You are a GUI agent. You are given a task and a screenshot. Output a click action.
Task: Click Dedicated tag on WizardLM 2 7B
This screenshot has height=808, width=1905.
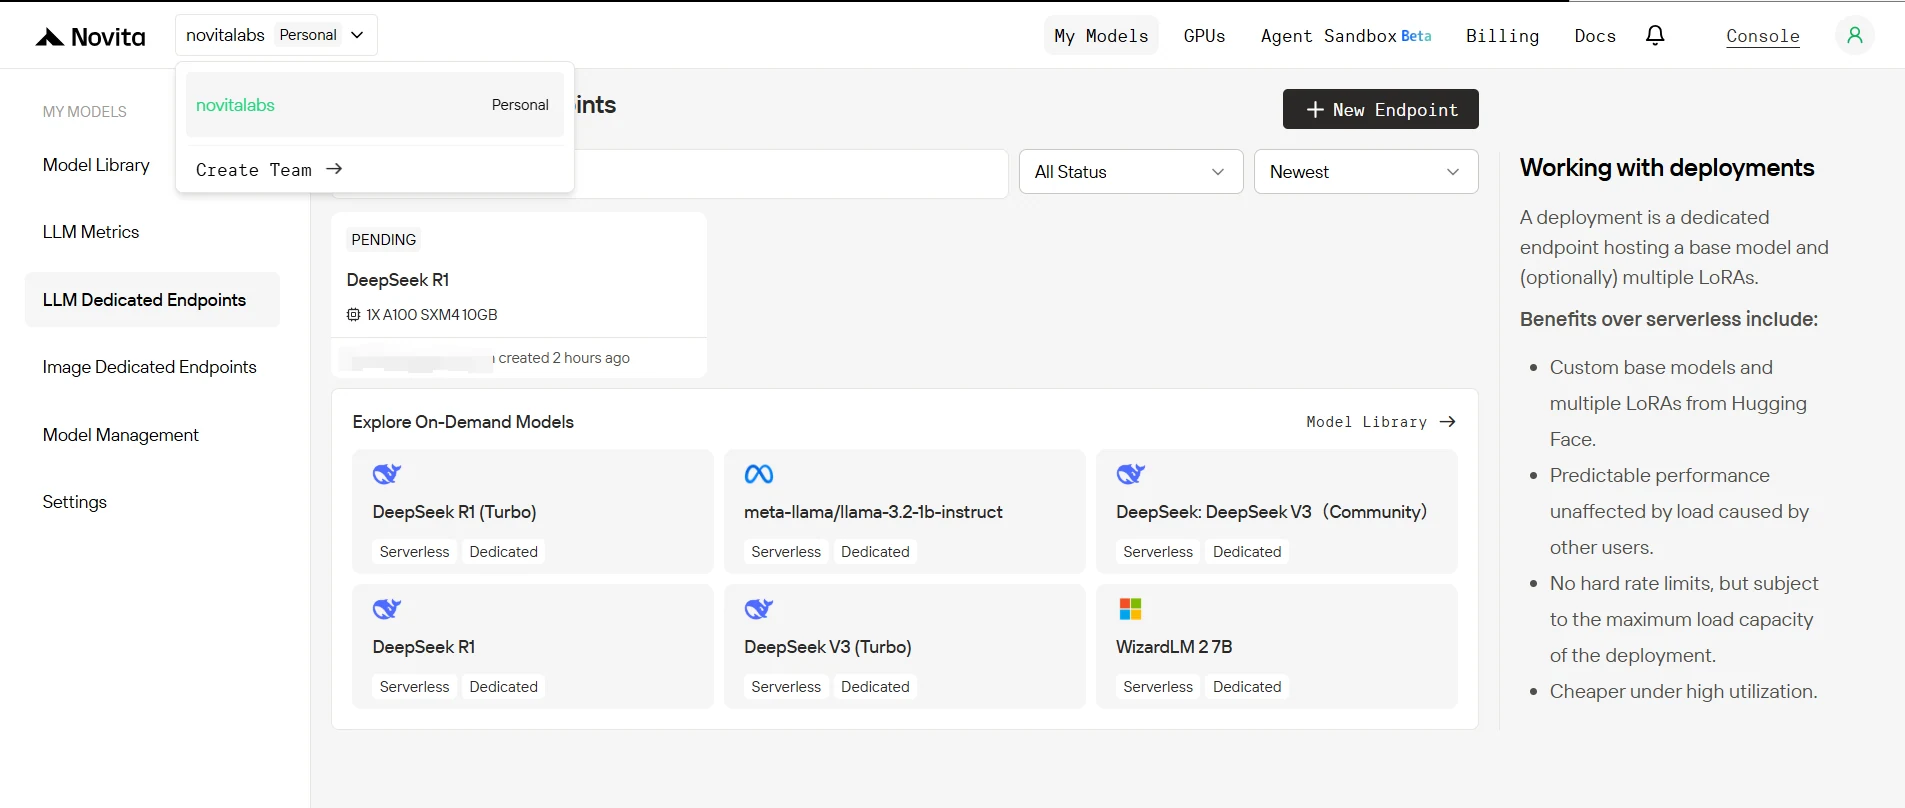click(1247, 687)
